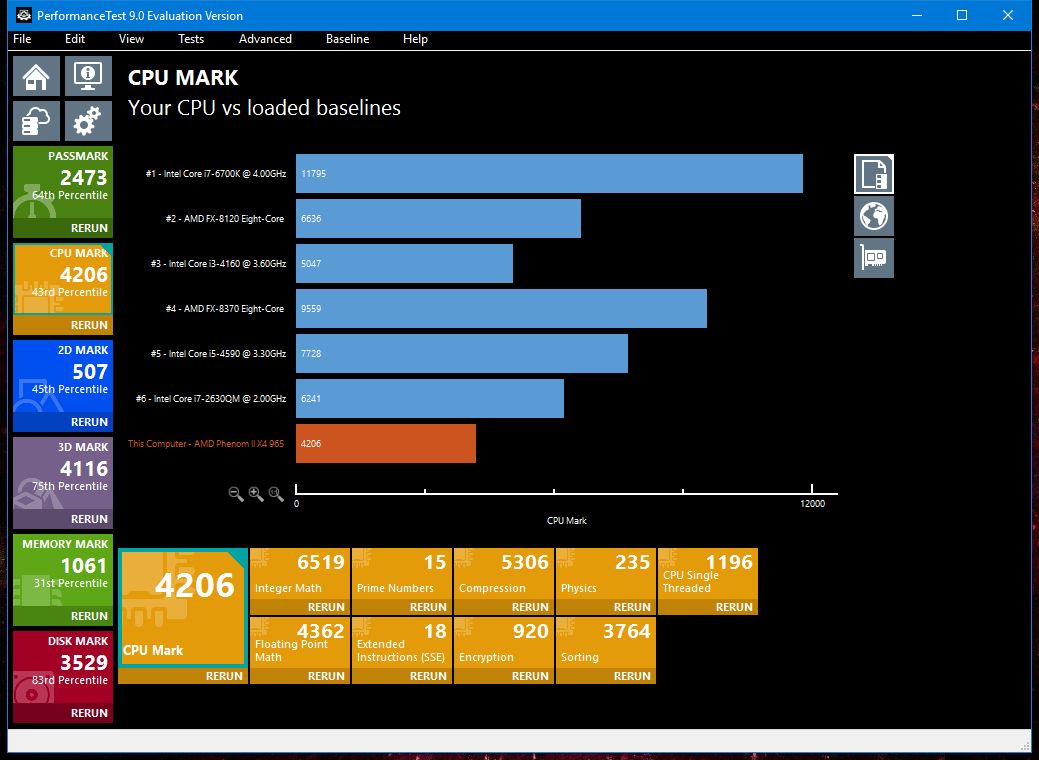Viewport: 1039px width, 760px height.
Task: Rerun the Floating Point Math test
Action: [300, 676]
